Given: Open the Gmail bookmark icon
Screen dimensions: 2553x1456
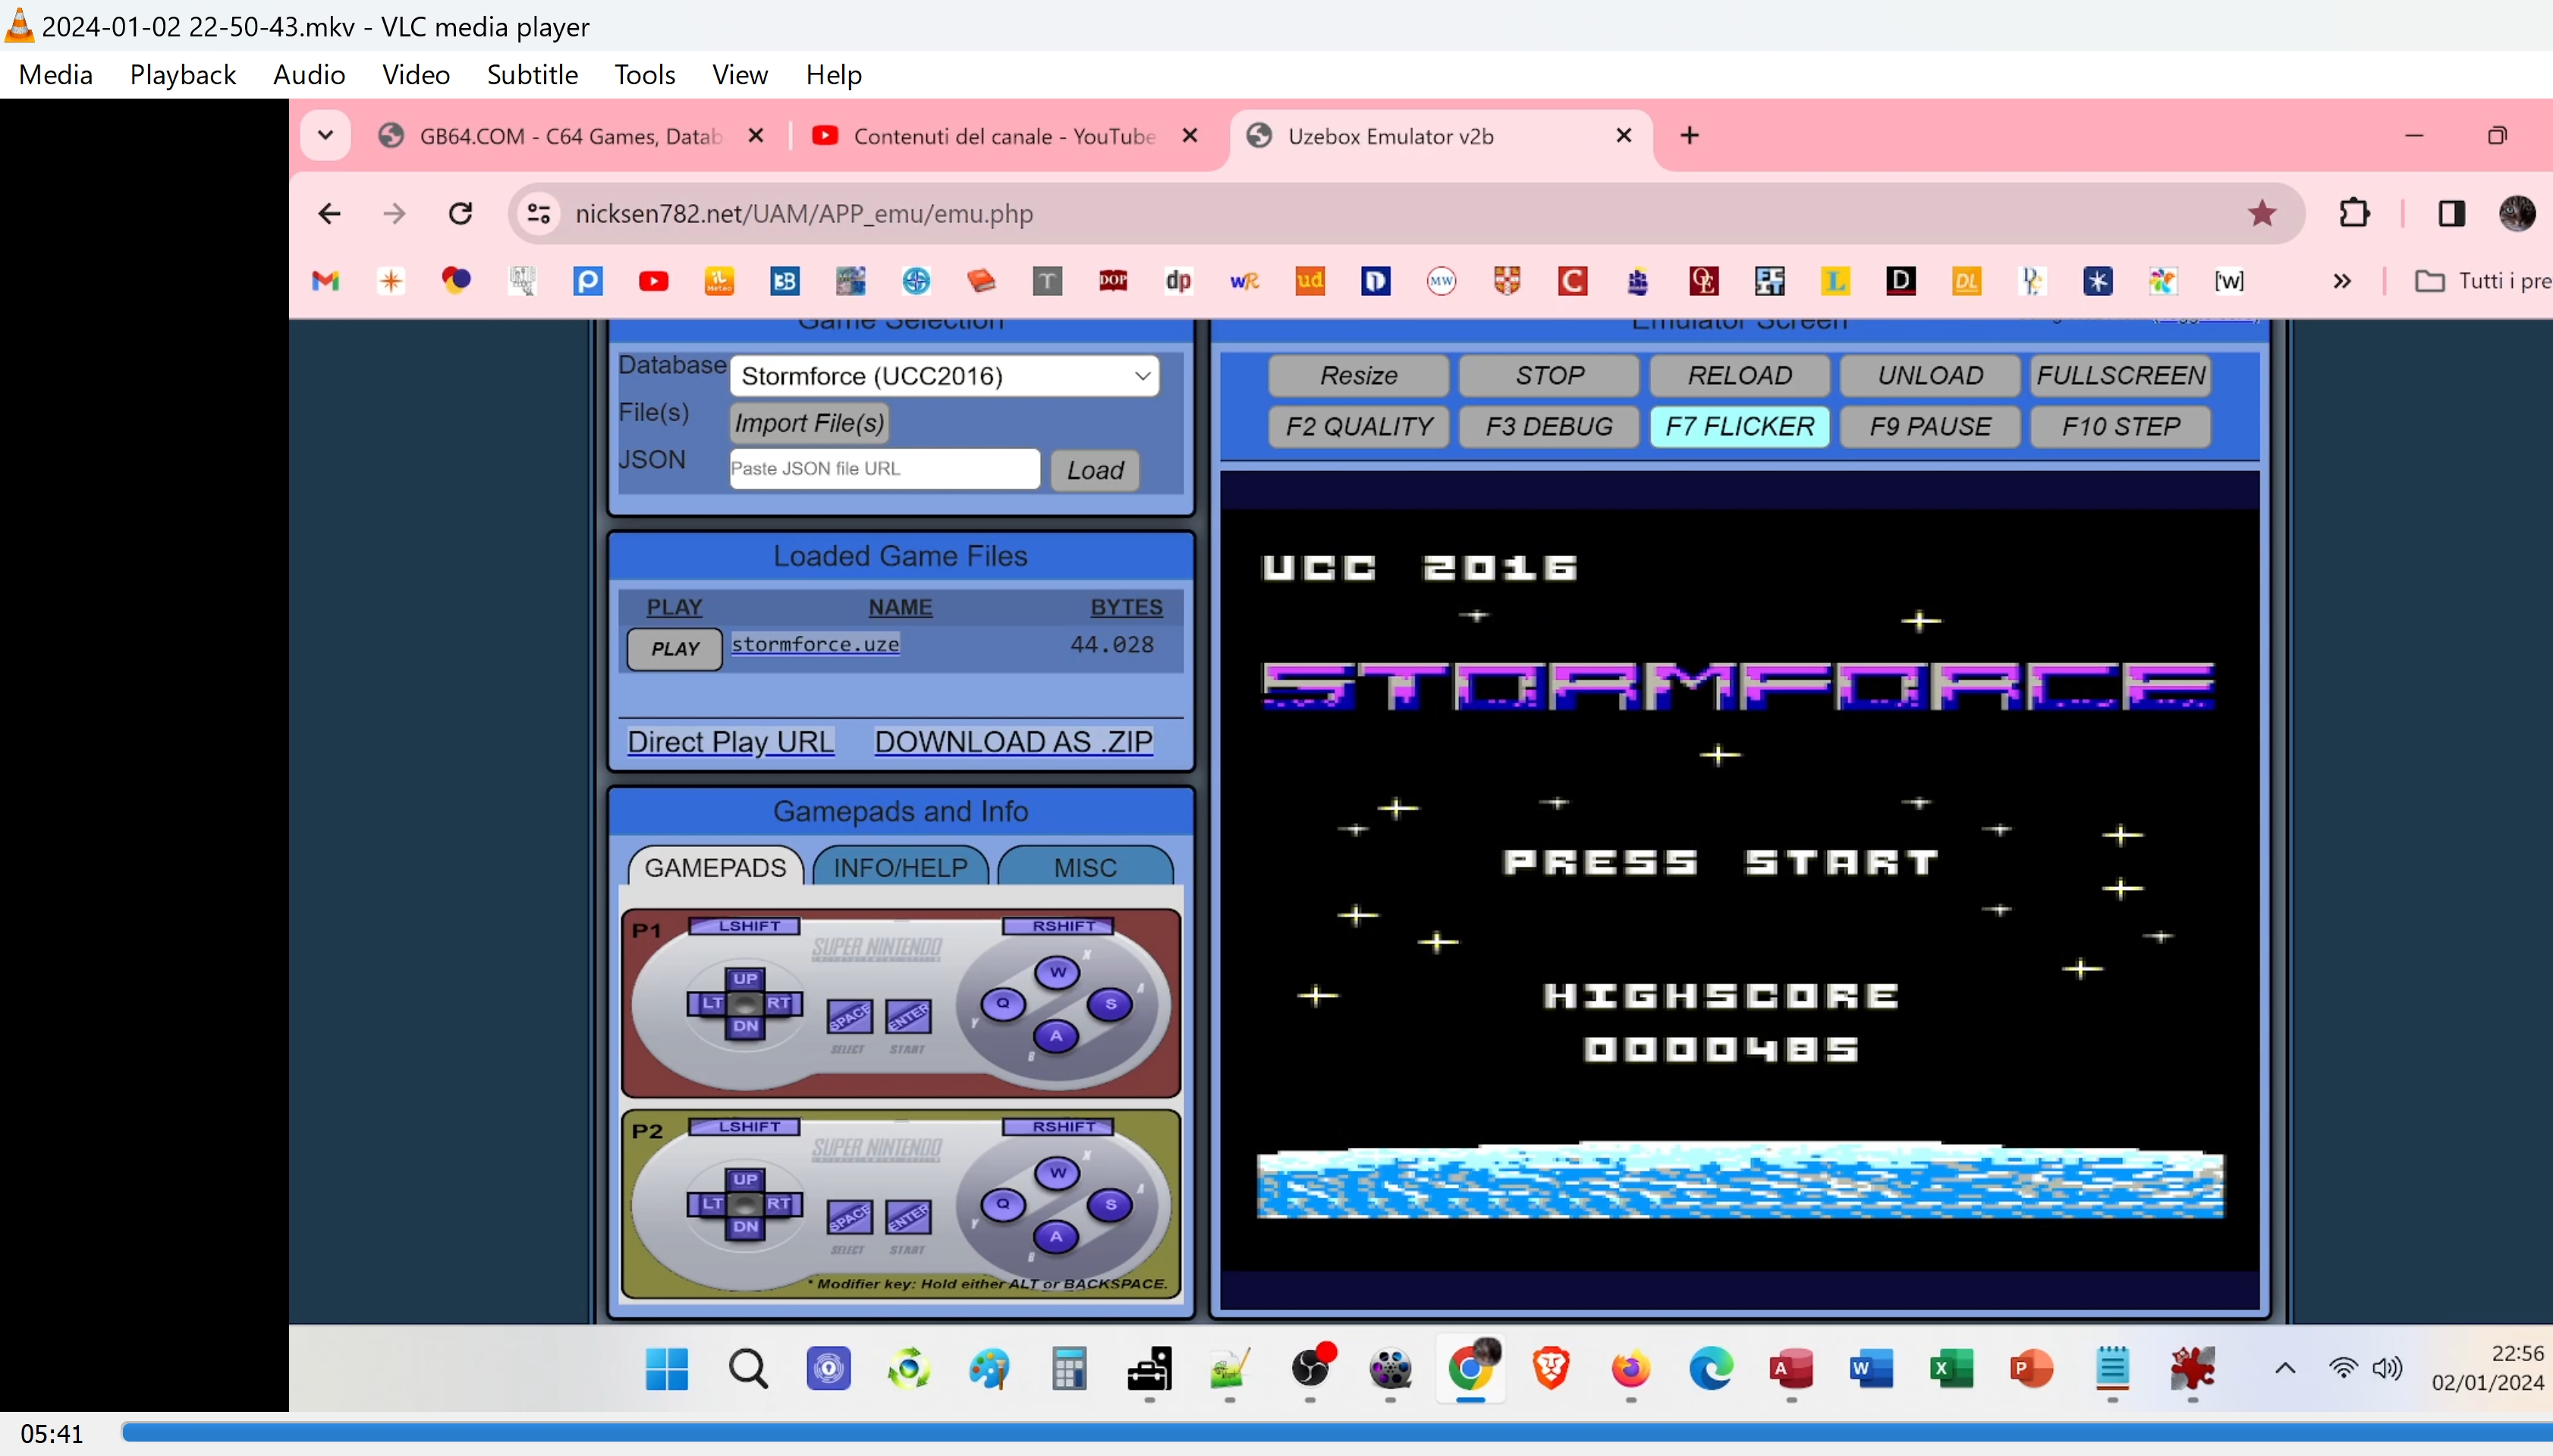Looking at the screenshot, I should point(326,281).
